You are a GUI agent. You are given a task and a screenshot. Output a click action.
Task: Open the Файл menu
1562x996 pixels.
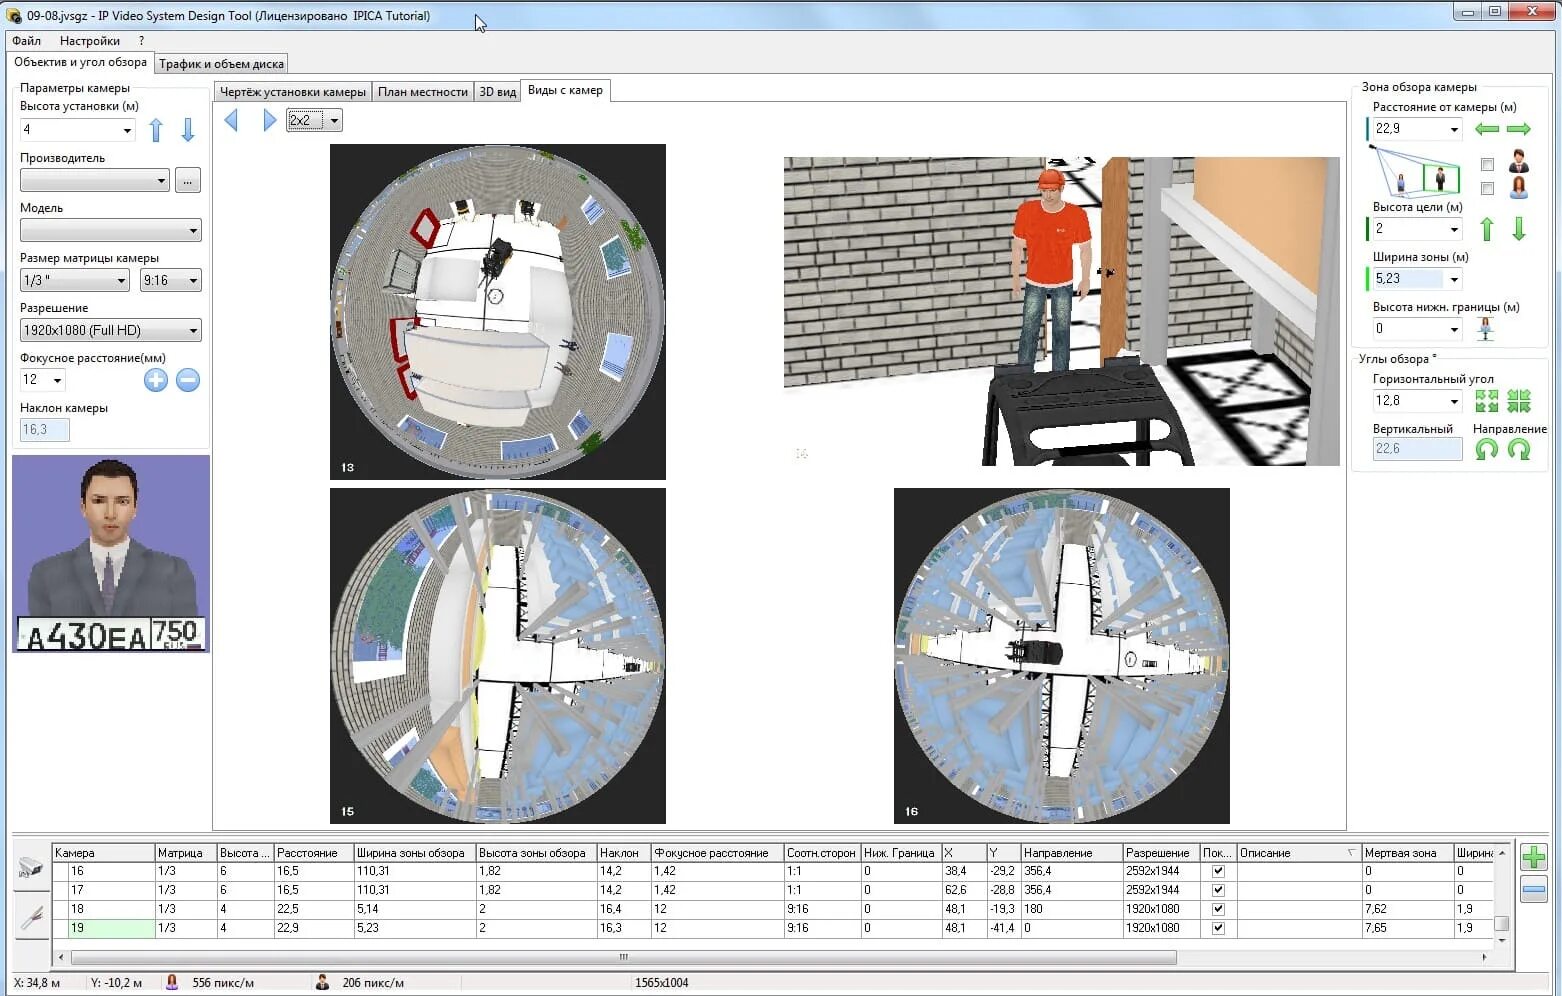click(27, 41)
